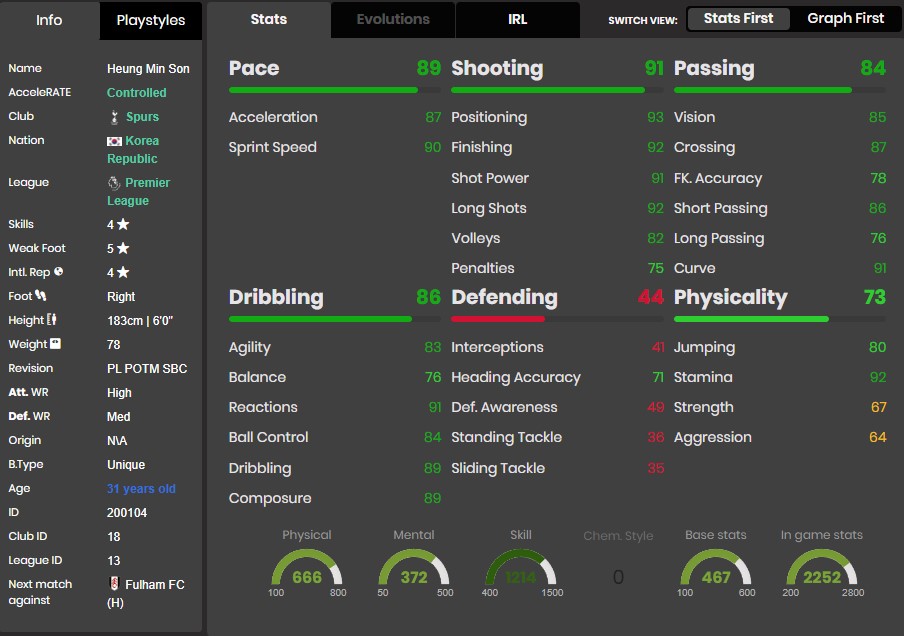Click the blue 31 years old link
The image size is (904, 636).
(x=140, y=488)
